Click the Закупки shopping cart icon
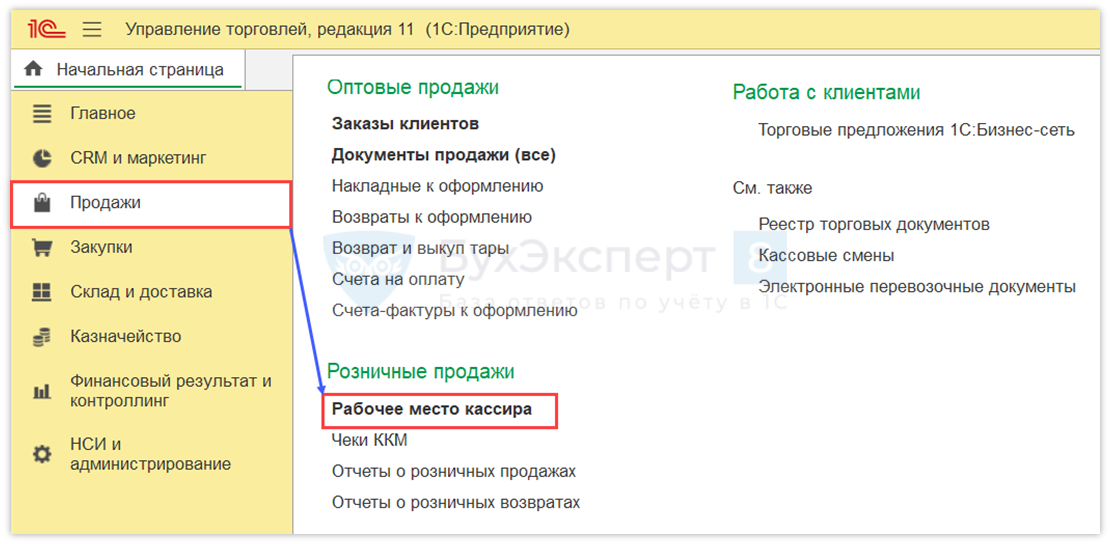 42,247
